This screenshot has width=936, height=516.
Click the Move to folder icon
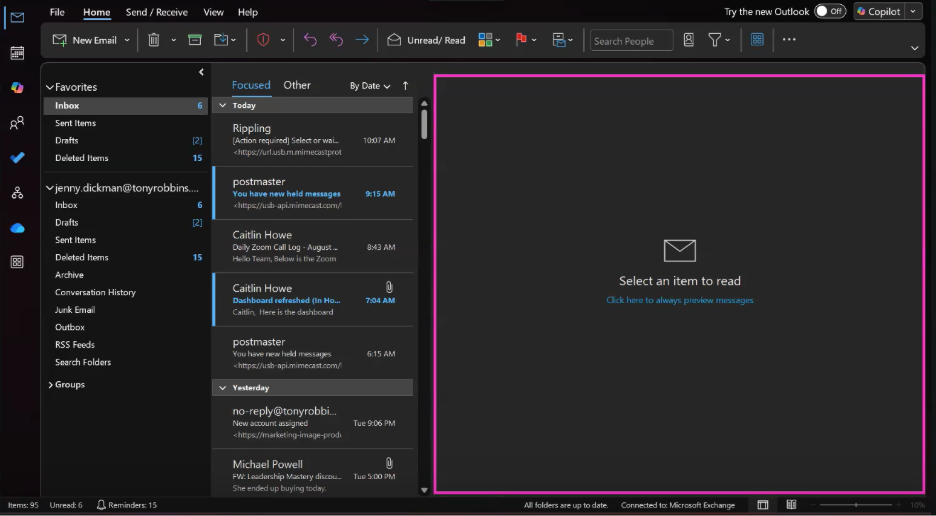click(x=221, y=40)
